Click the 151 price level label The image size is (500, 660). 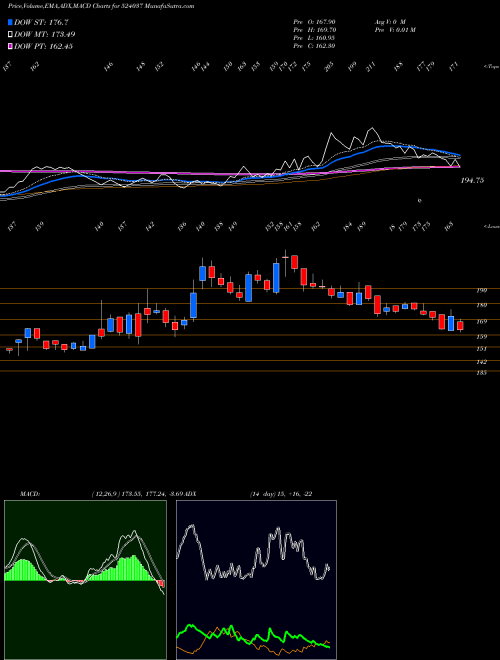[481, 349]
